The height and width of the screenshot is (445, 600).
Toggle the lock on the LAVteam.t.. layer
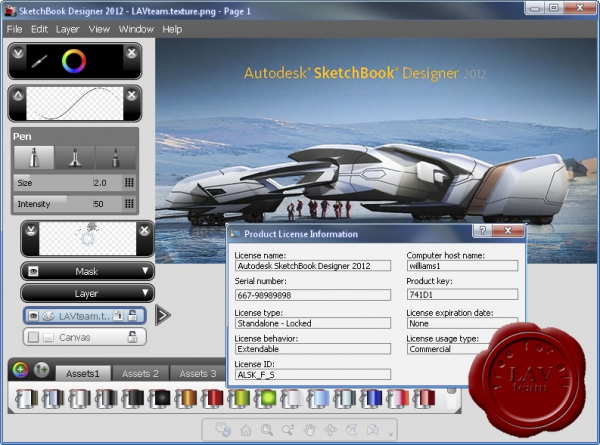click(x=132, y=315)
